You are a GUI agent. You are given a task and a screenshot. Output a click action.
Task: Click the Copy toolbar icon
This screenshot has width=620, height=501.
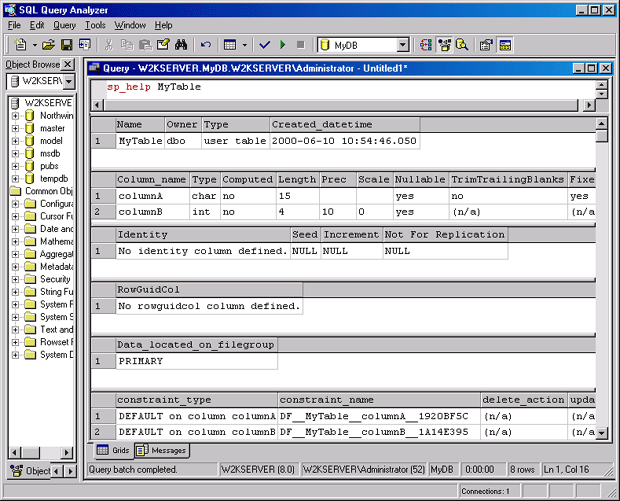click(127, 45)
